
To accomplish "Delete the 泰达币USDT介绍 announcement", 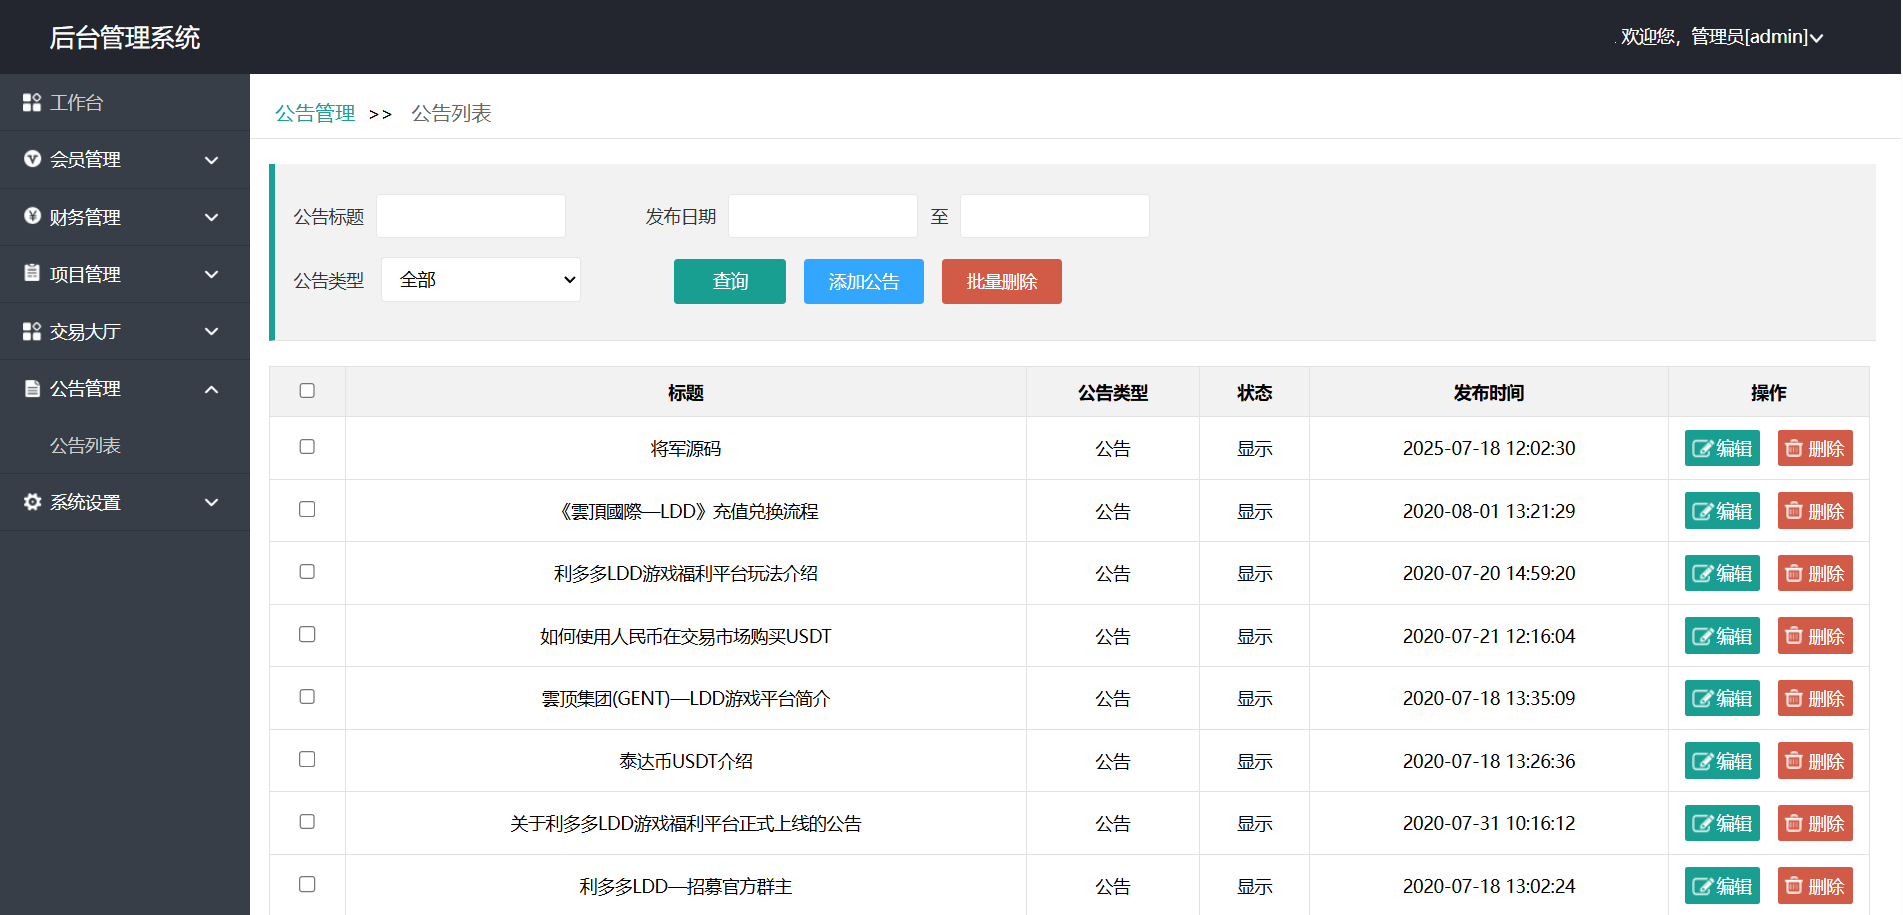I will (1815, 761).
